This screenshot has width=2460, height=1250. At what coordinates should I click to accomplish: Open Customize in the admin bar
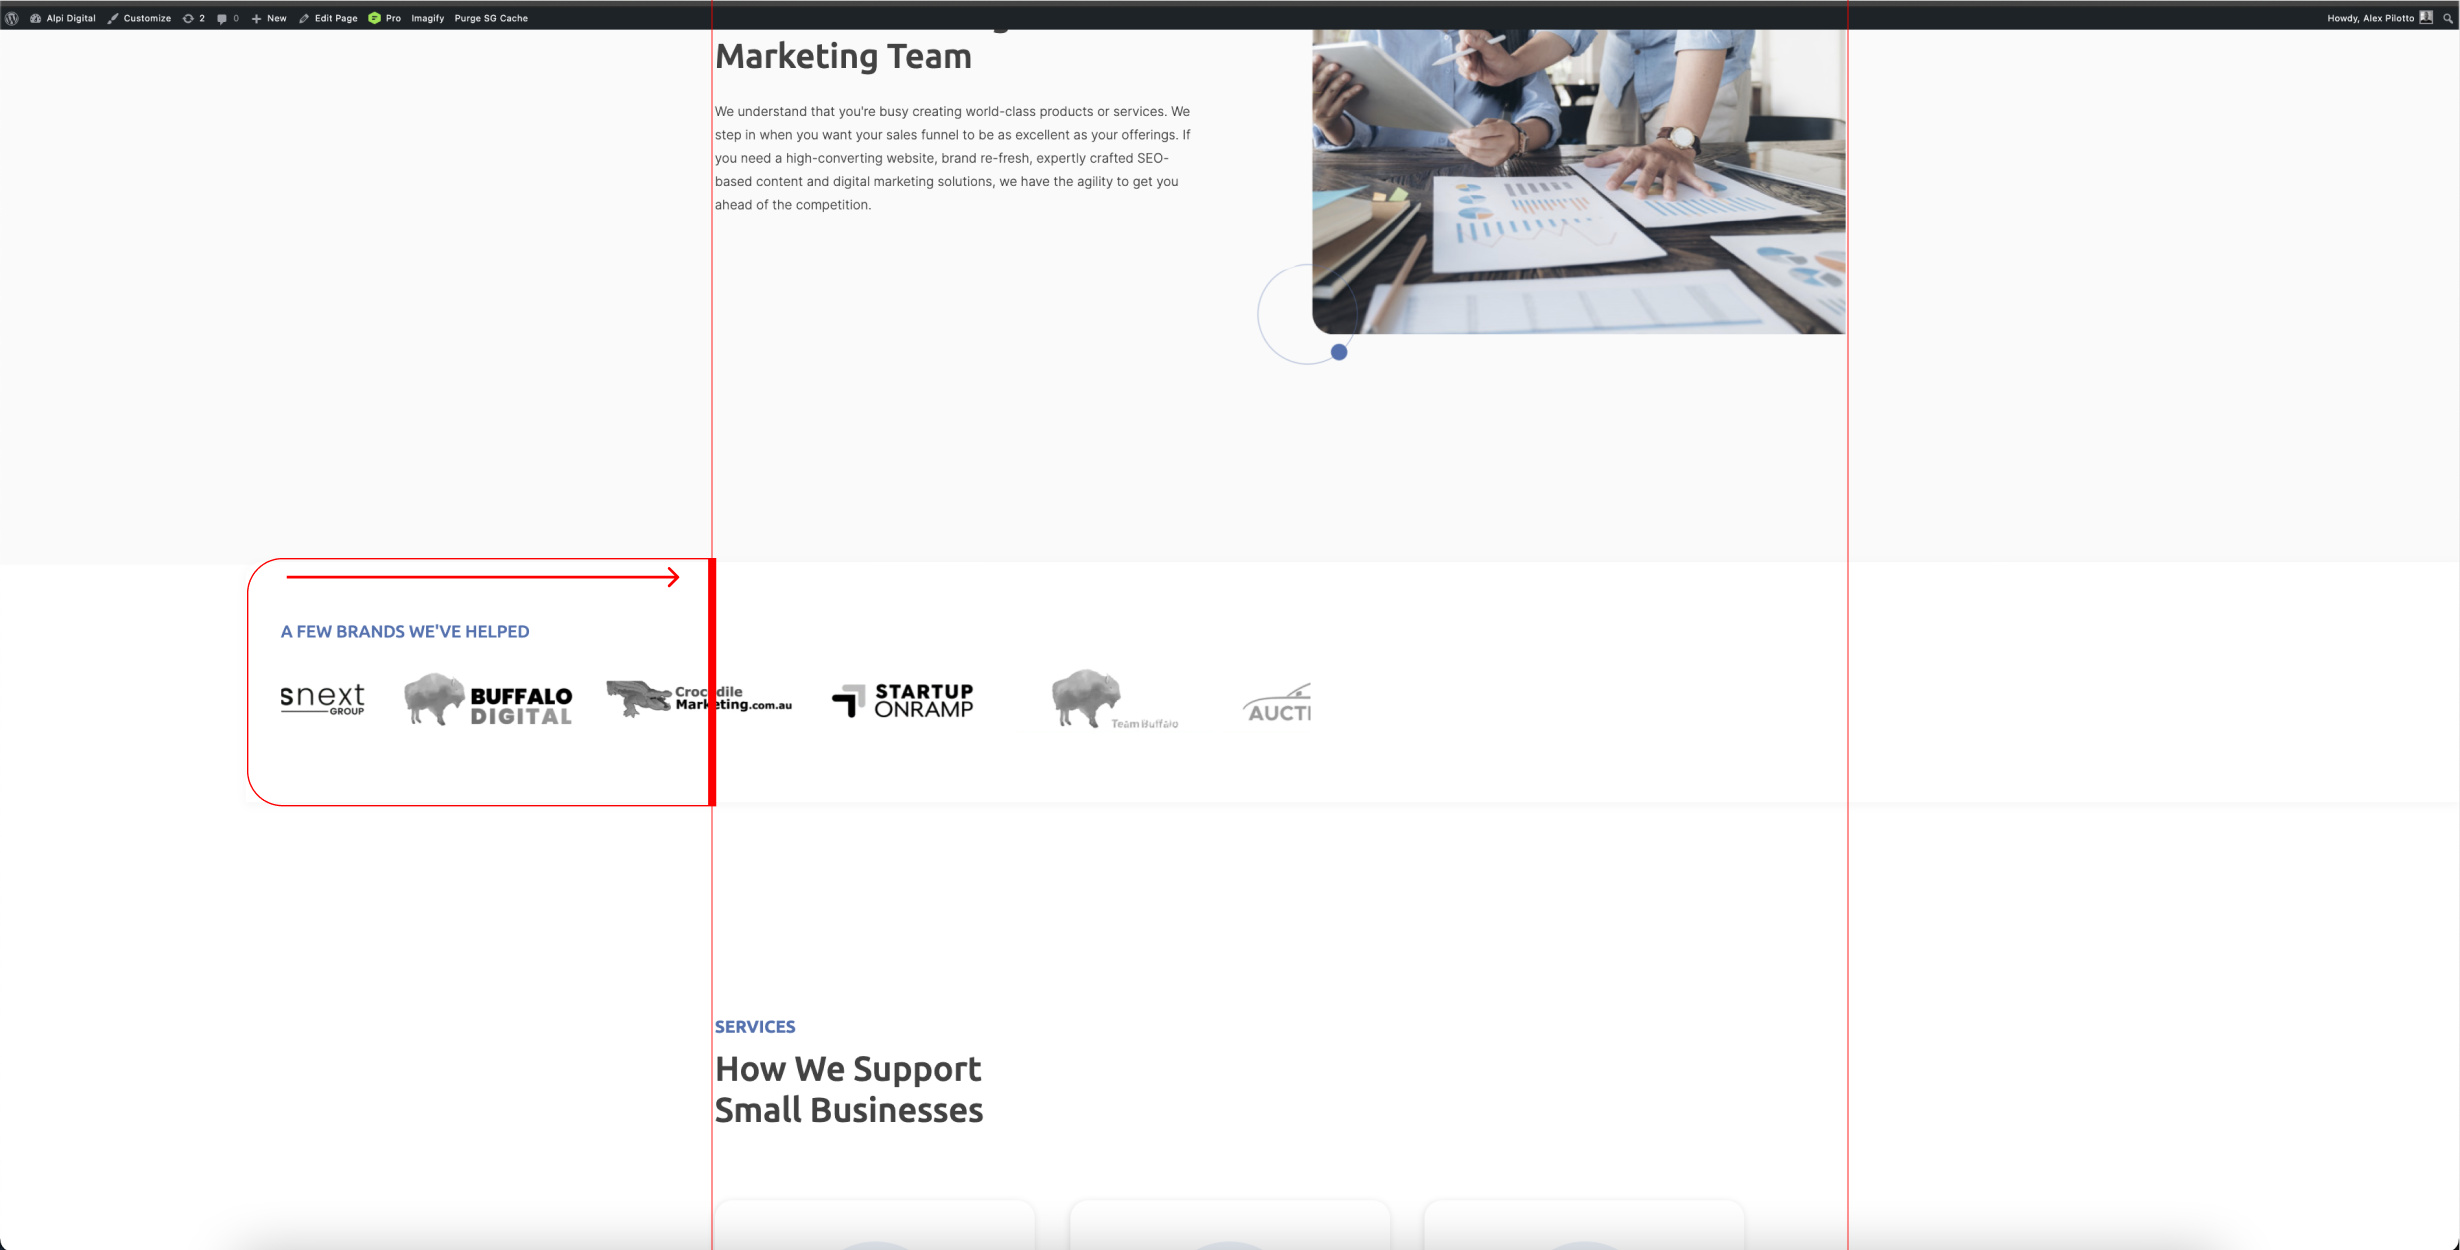coord(139,18)
